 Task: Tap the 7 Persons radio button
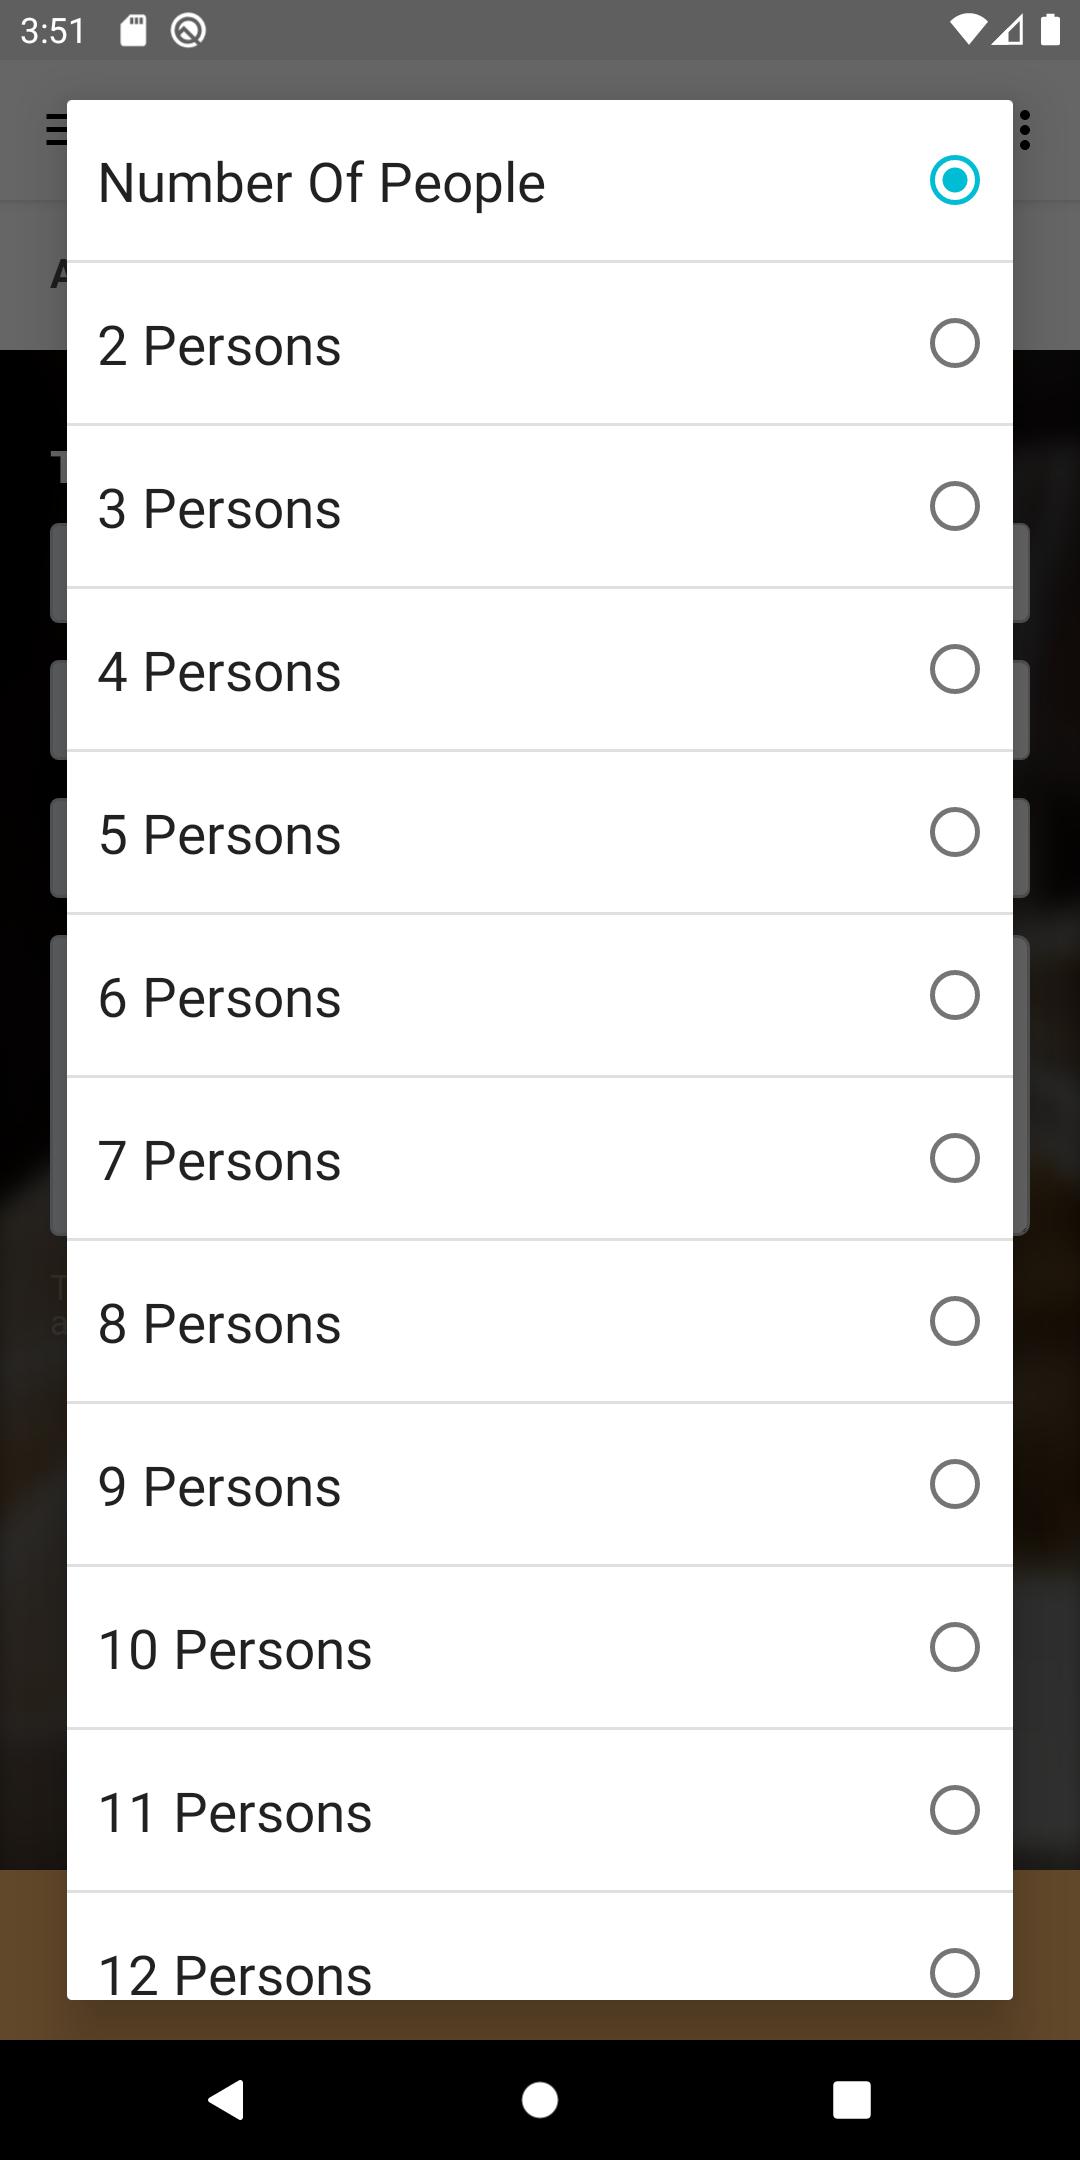pos(540,1159)
